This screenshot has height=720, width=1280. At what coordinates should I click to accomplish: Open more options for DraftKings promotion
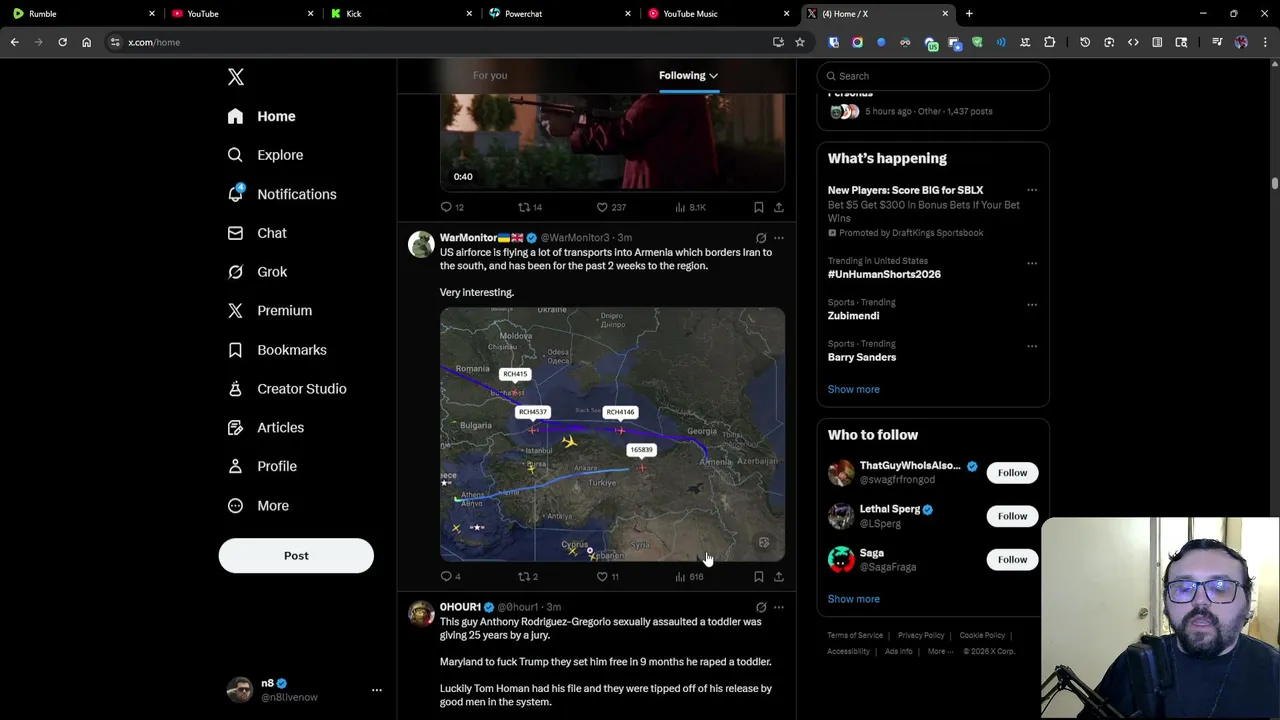click(1032, 190)
